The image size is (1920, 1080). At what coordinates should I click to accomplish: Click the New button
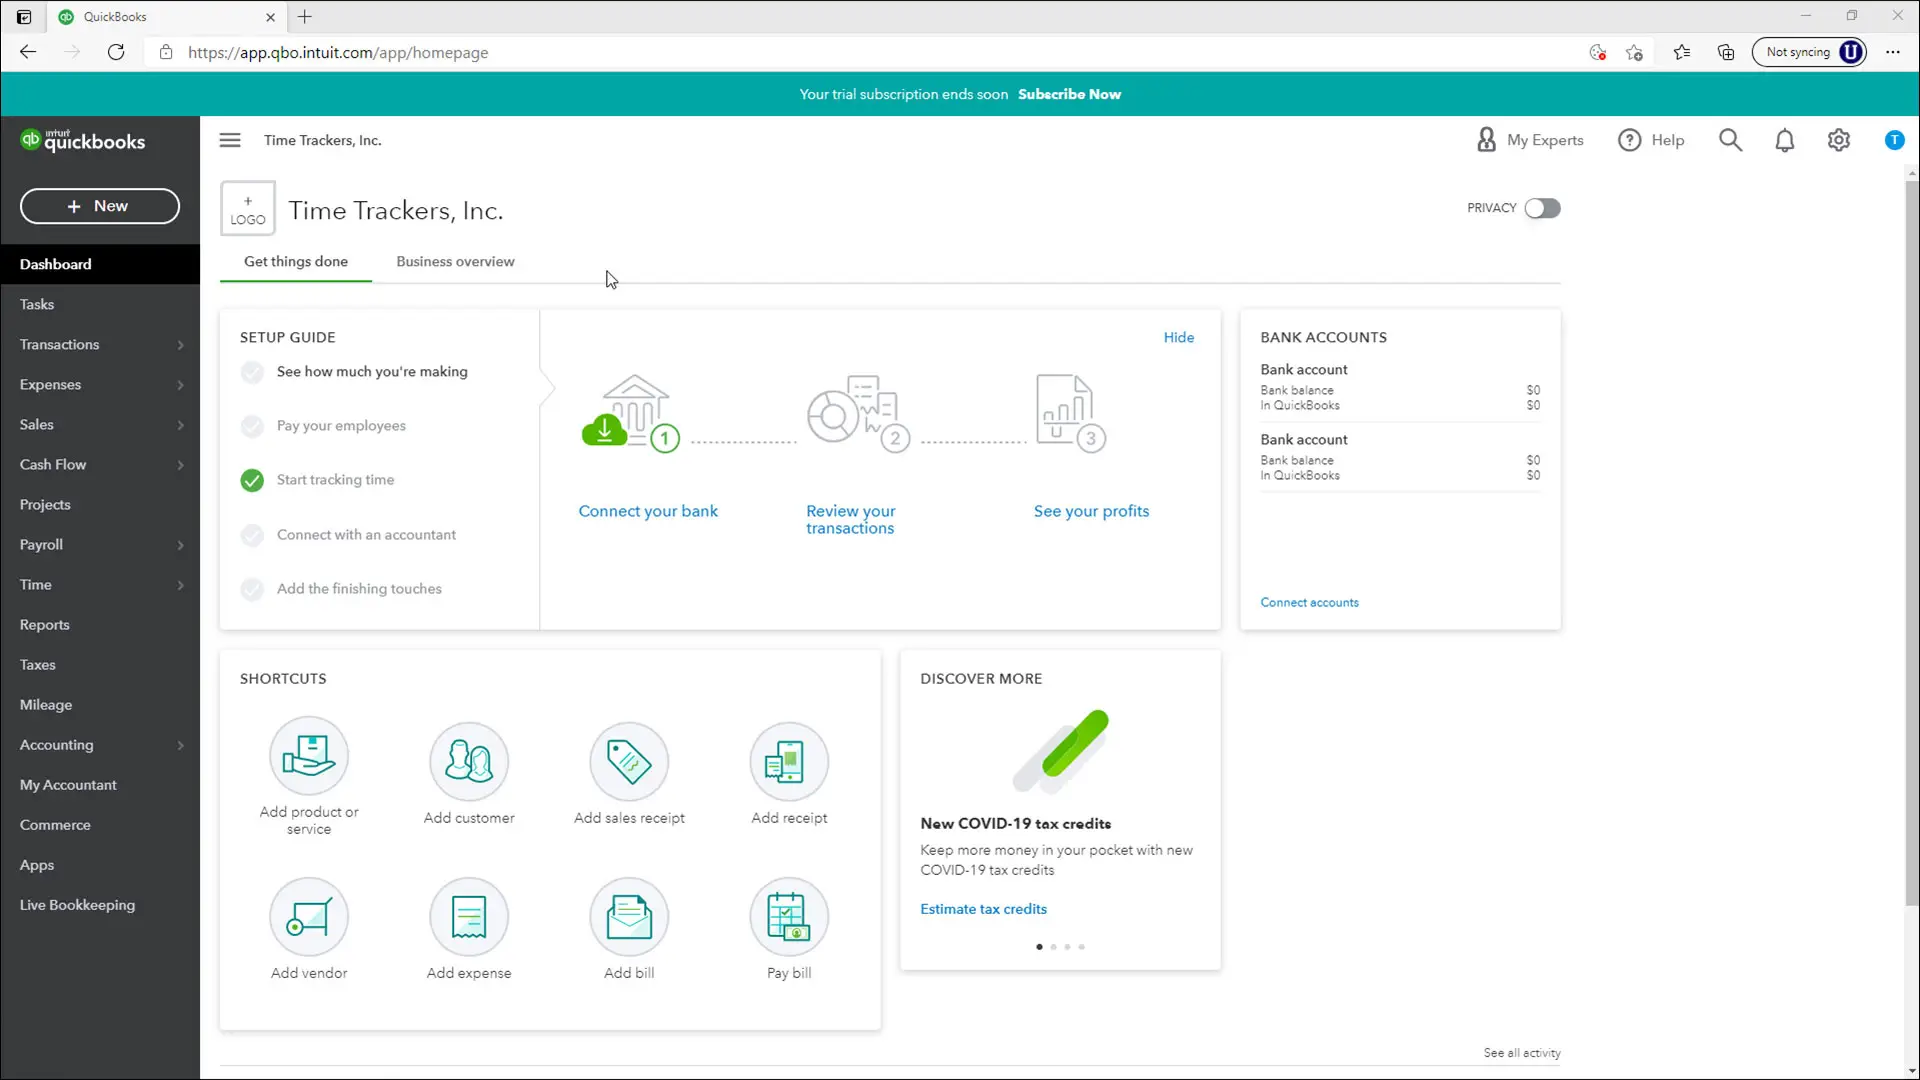pyautogui.click(x=99, y=206)
